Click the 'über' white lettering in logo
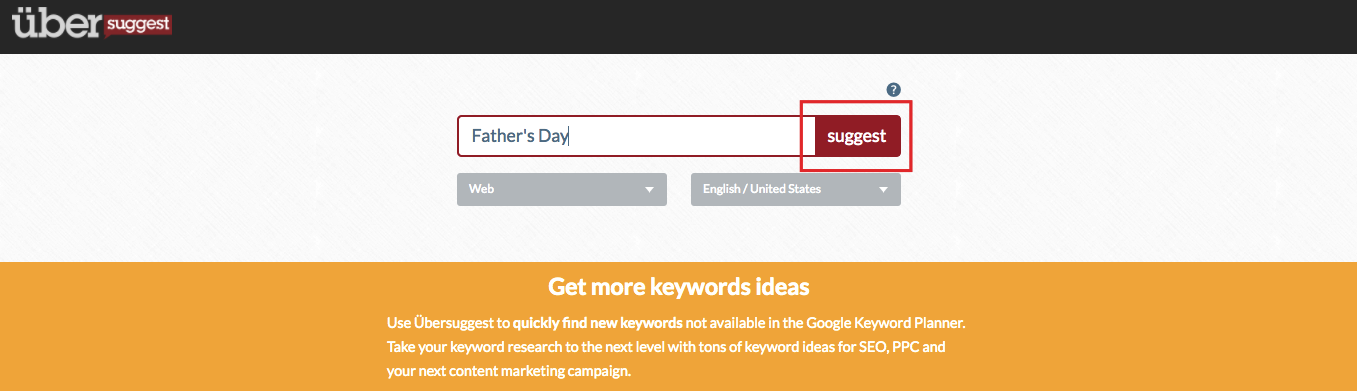Viewport: 1357px width, 391px height. (x=55, y=24)
